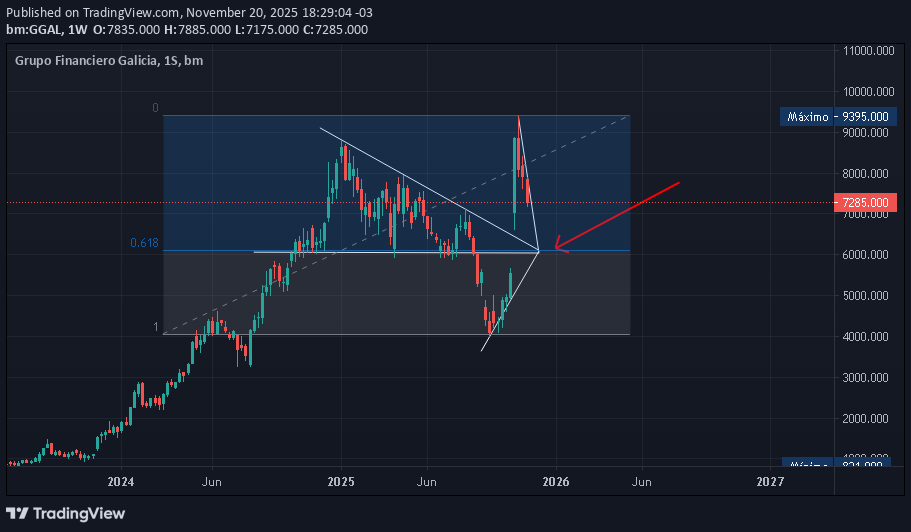The height and width of the screenshot is (532, 911).
Task: Click 11000.000 on the price scale
Action: [867, 50]
